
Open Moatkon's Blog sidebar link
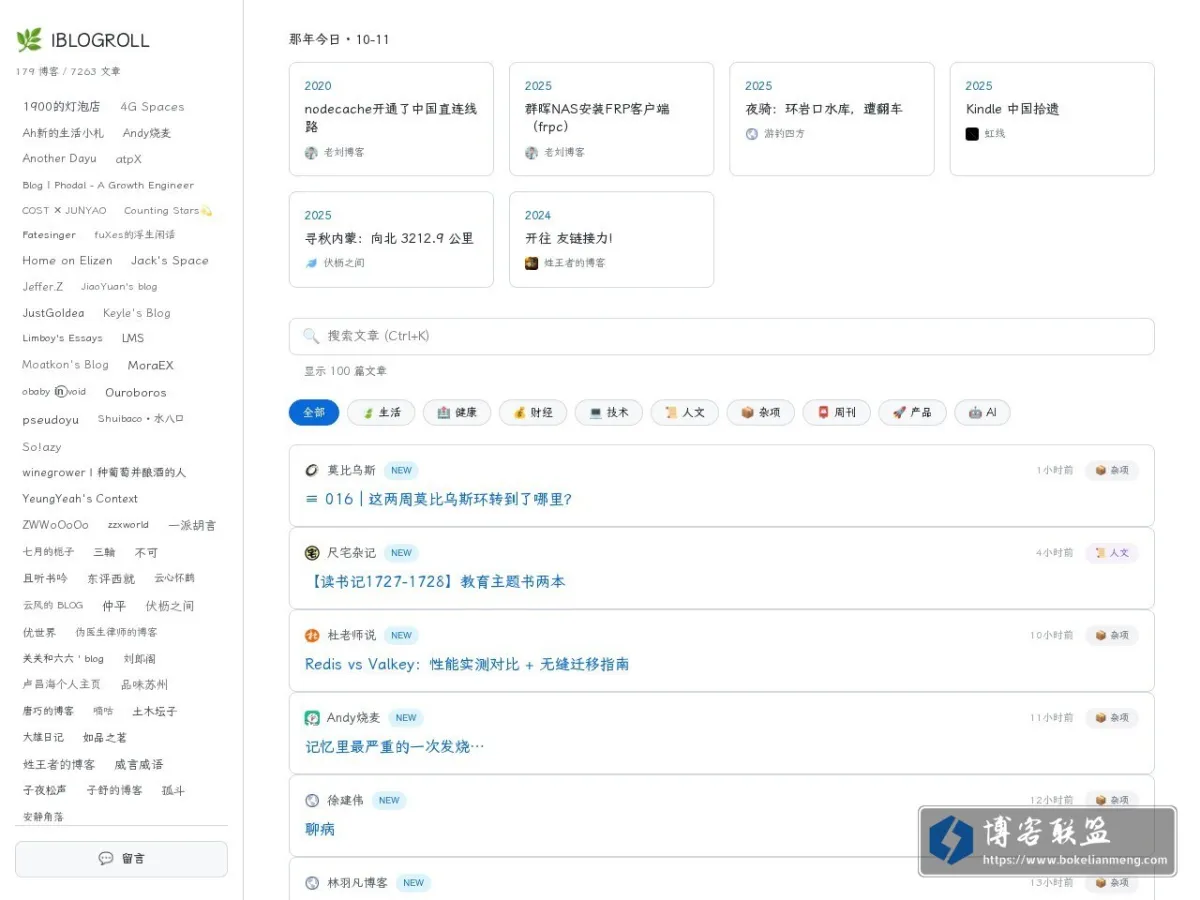coord(65,365)
